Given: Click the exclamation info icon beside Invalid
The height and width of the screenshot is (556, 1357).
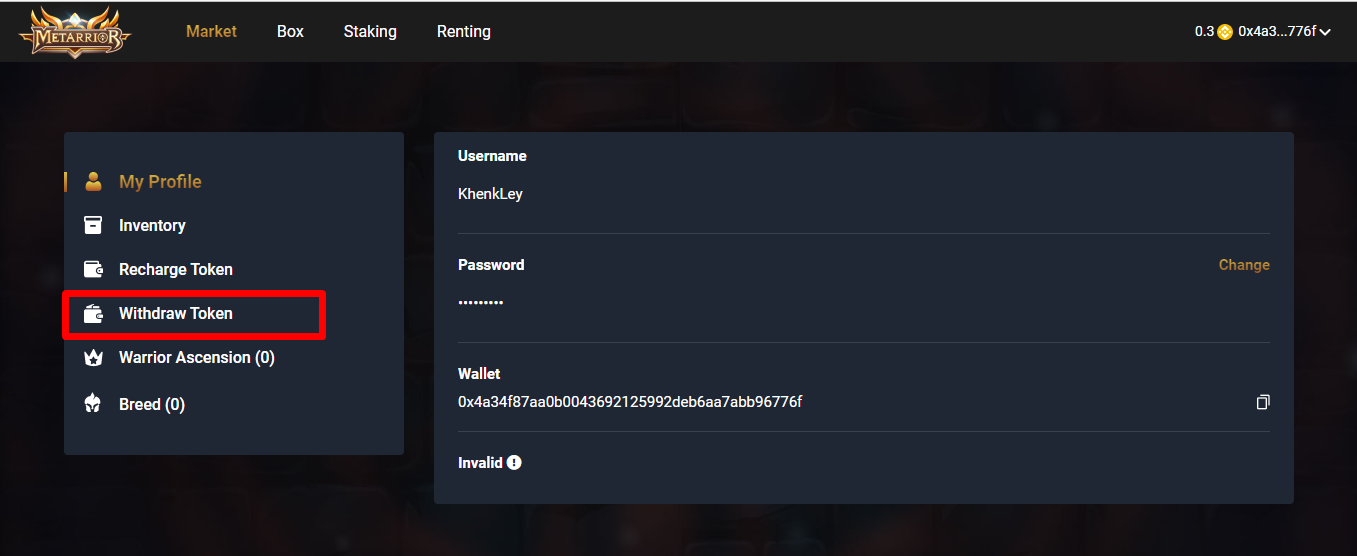Looking at the screenshot, I should (x=514, y=462).
